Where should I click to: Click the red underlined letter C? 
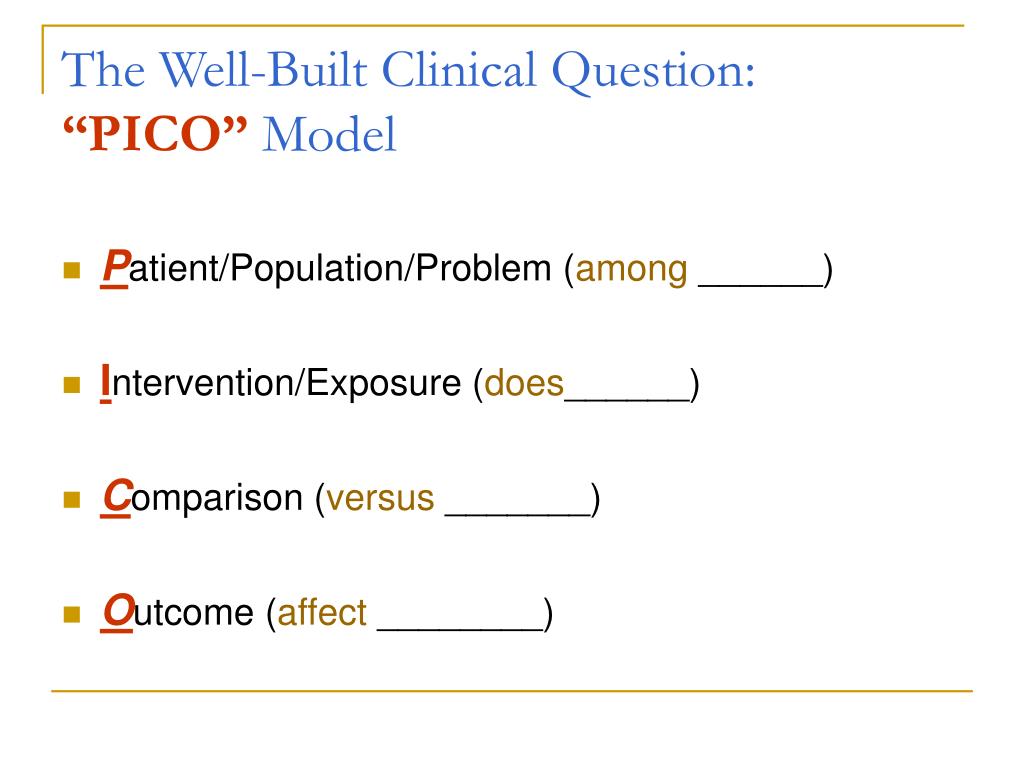tap(117, 498)
